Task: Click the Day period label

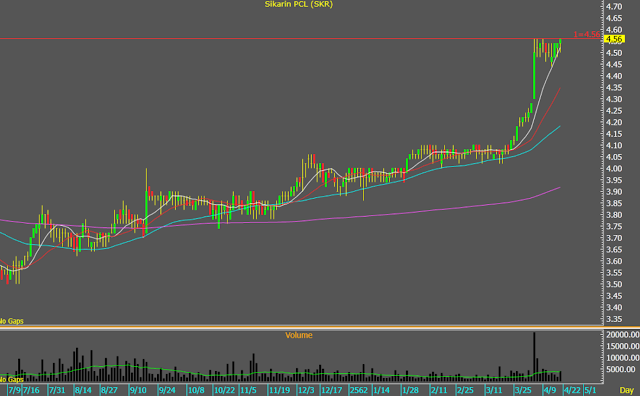Action: (627, 390)
